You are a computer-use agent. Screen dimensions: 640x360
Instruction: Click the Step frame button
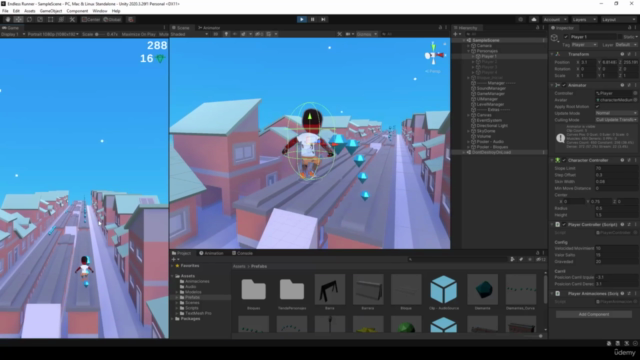323,19
